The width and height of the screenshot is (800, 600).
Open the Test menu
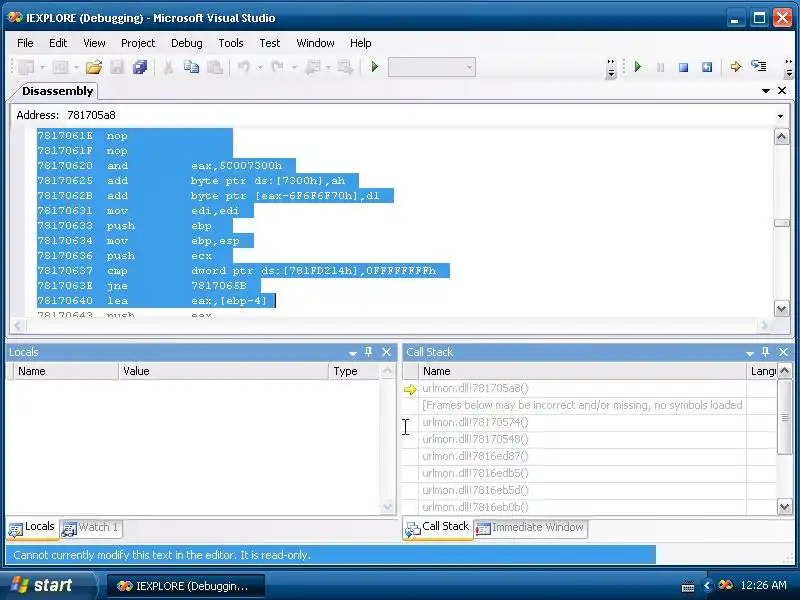(269, 43)
